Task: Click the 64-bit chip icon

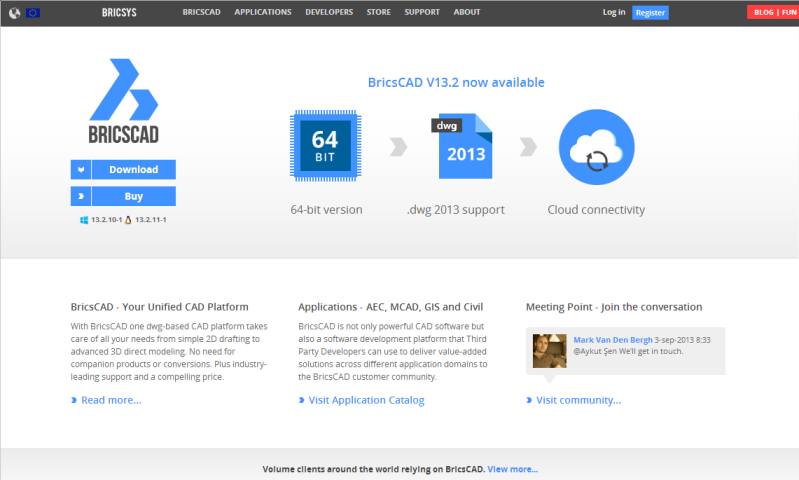Action: (325, 148)
